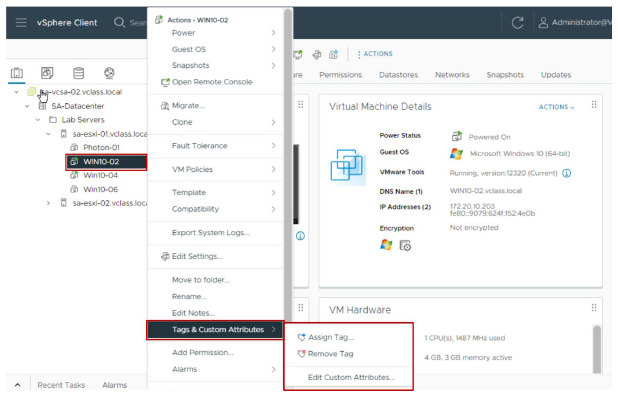Click Open Remote Console menu entry
The height and width of the screenshot is (402, 618).
[211, 81]
